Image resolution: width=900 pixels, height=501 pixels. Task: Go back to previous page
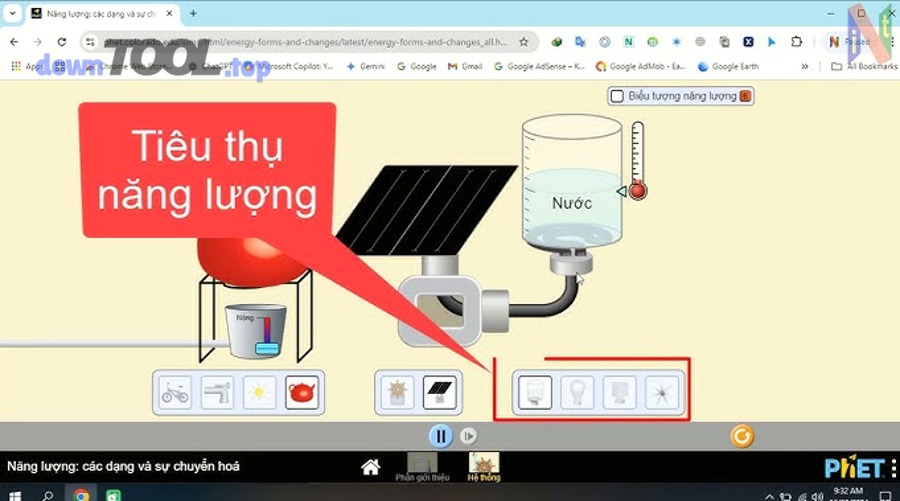pyautogui.click(x=14, y=42)
